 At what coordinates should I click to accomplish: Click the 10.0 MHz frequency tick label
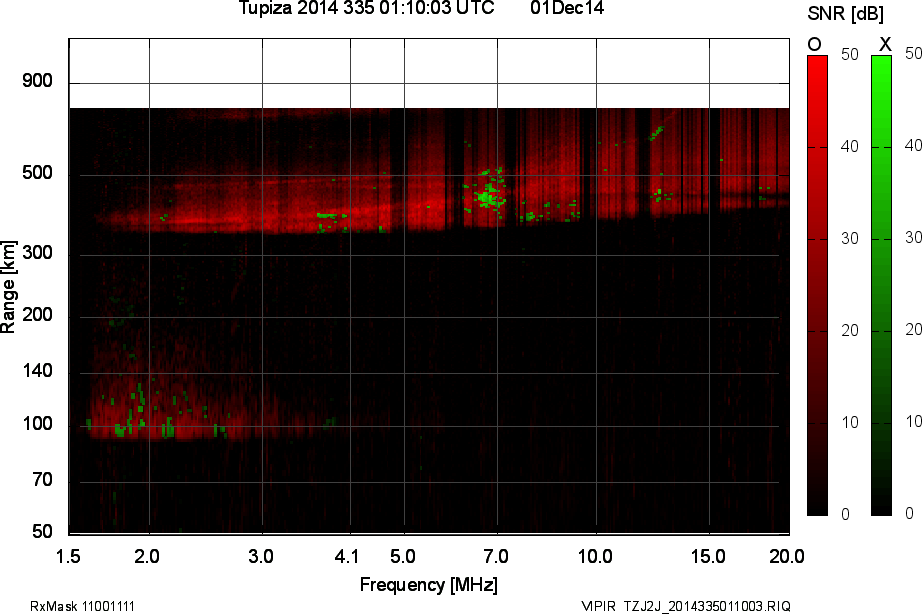(x=595, y=555)
